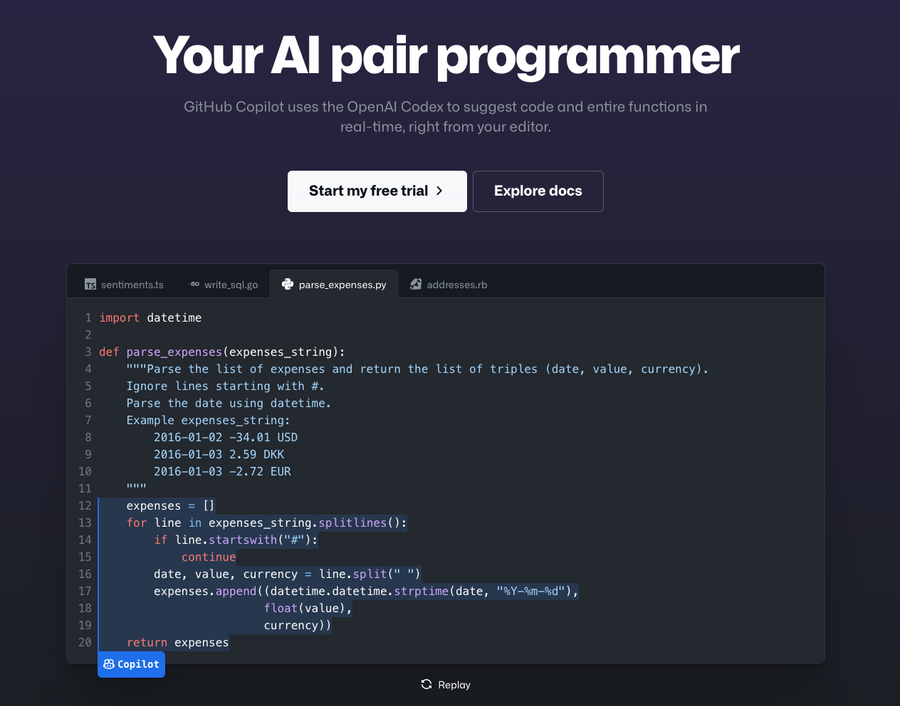Open the addresses.rb tab
The height and width of the screenshot is (706, 900).
[x=449, y=284]
